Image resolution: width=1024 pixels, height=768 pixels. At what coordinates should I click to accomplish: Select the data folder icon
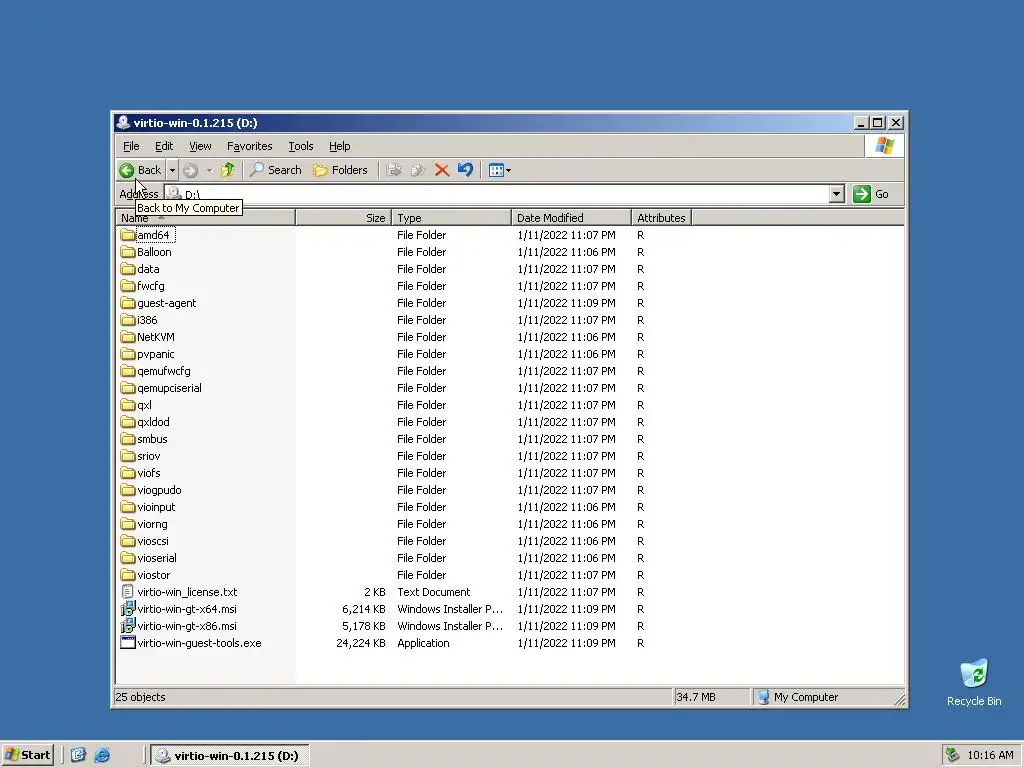[128, 269]
